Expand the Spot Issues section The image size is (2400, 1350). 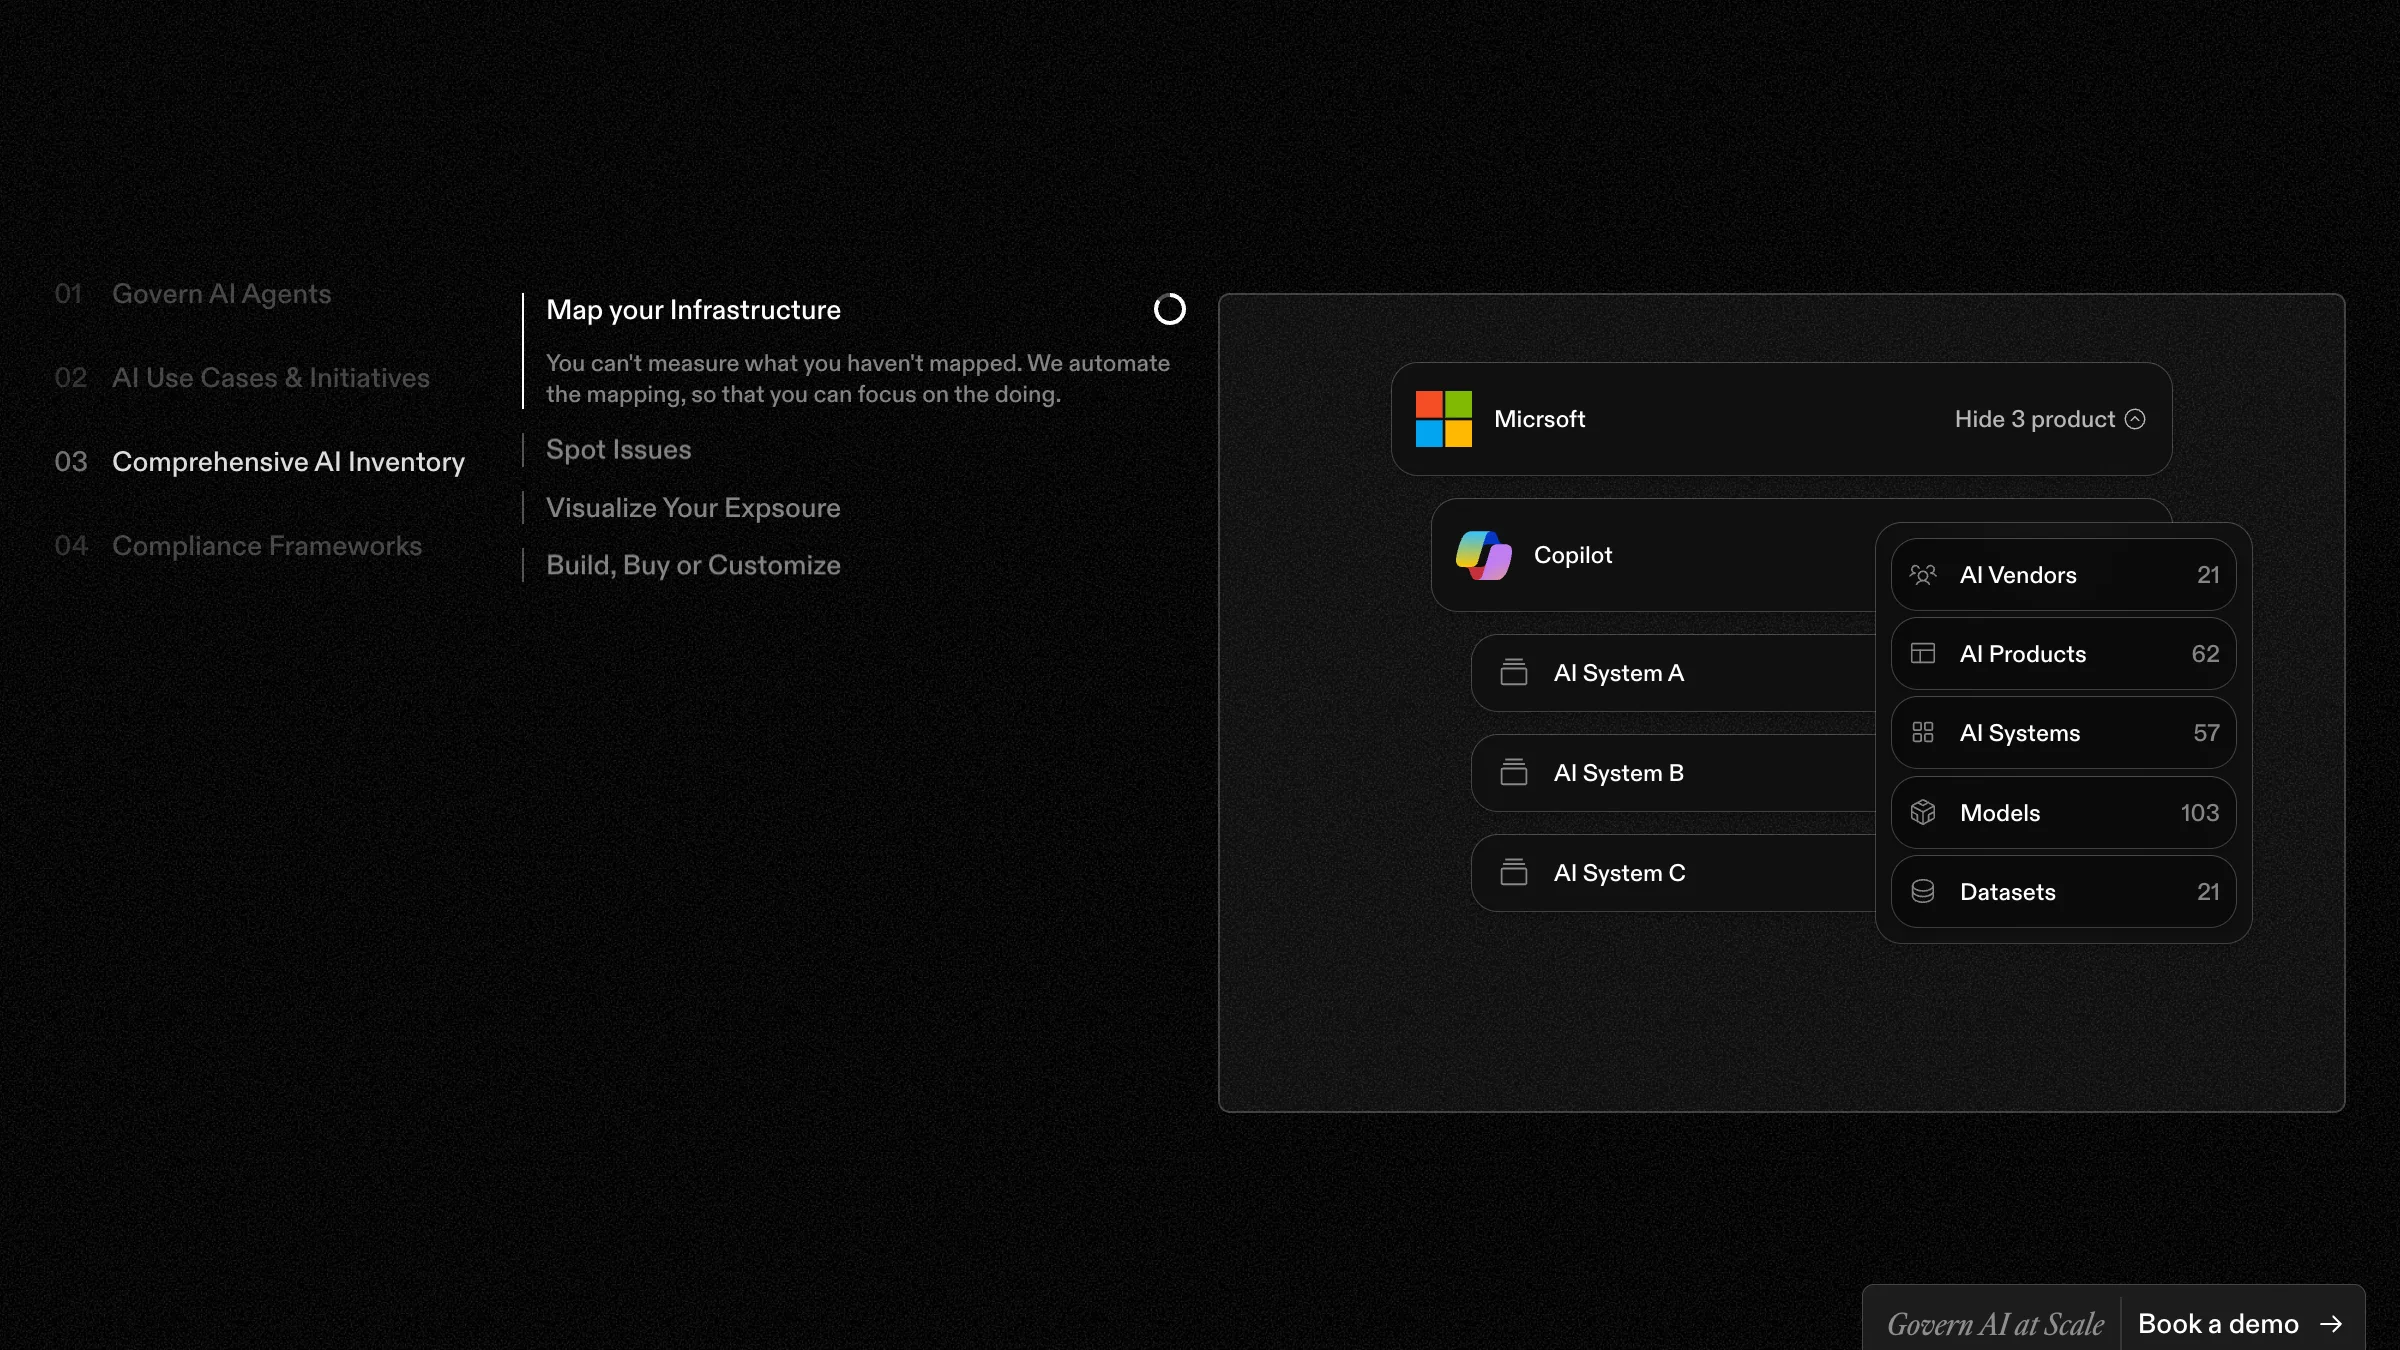click(x=618, y=450)
